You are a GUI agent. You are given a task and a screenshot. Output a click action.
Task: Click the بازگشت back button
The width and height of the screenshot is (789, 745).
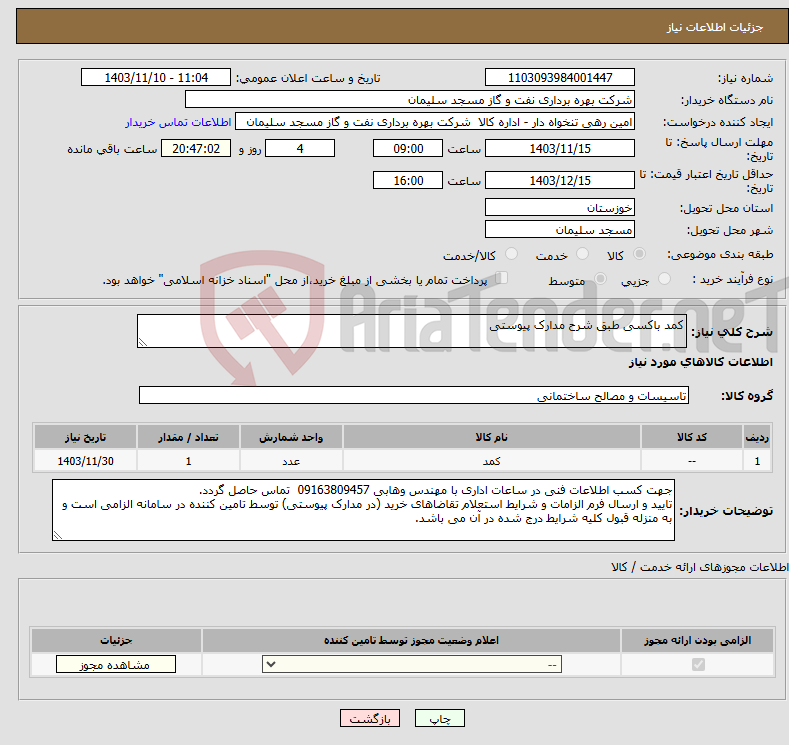click(370, 718)
